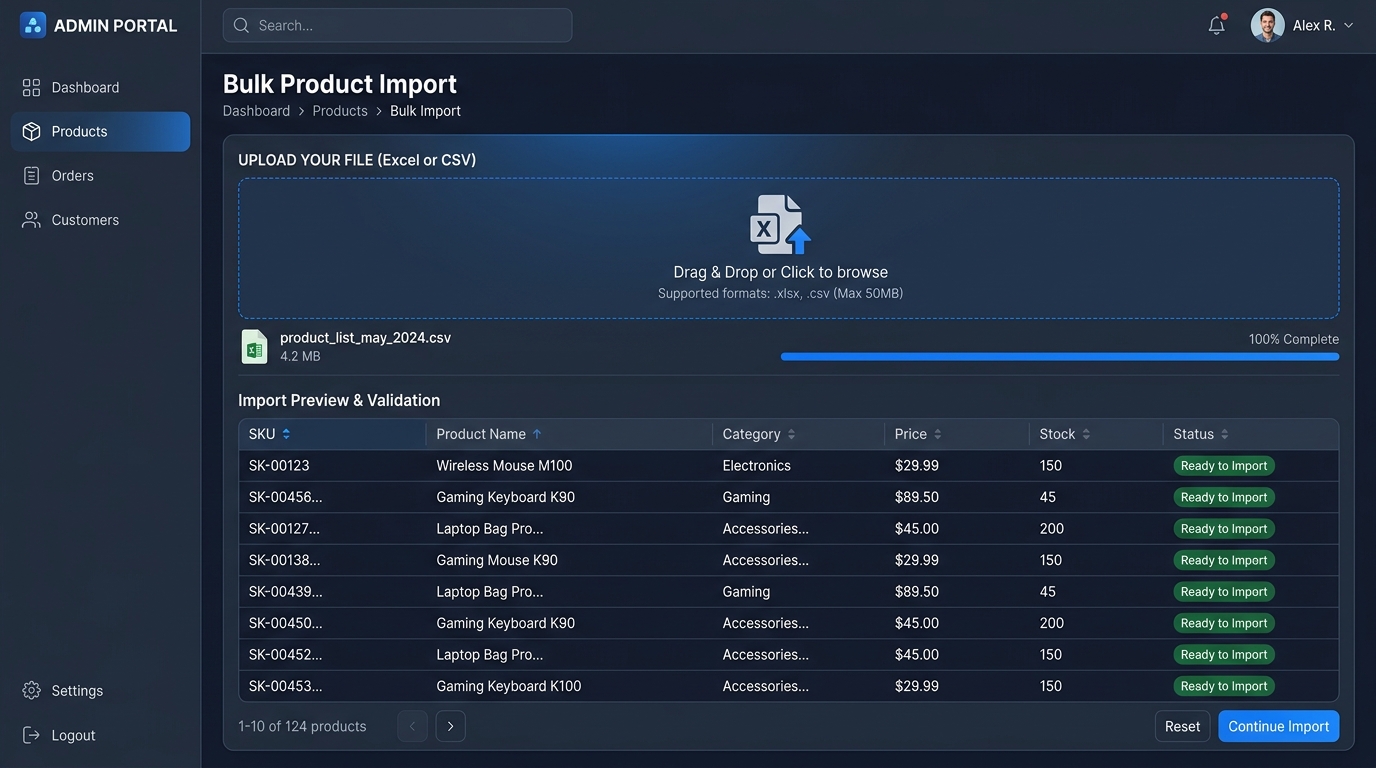1376x768 pixels.
Task: Click the Logout icon in sidebar
Action: tap(31, 735)
